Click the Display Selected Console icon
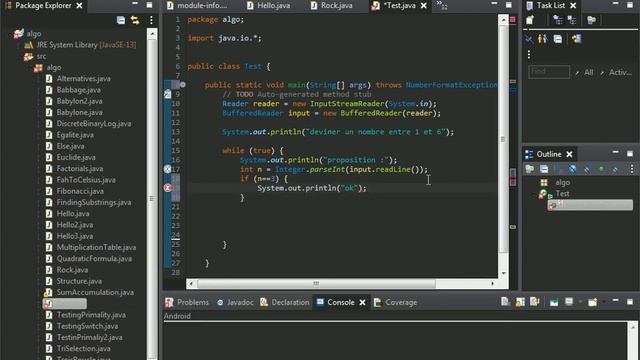This screenshot has width=640, height=360. tap(569, 302)
